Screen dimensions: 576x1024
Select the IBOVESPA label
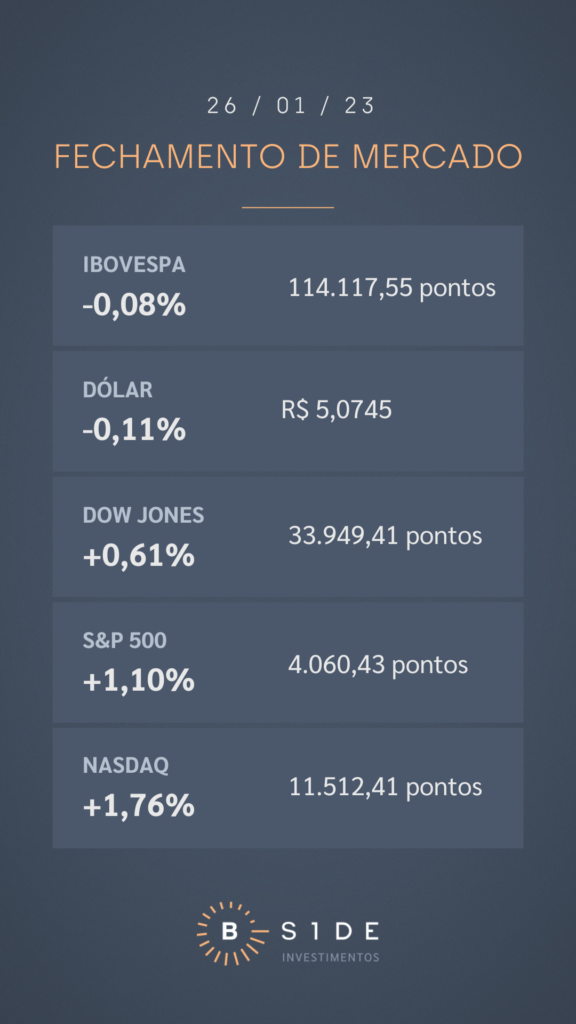(135, 264)
